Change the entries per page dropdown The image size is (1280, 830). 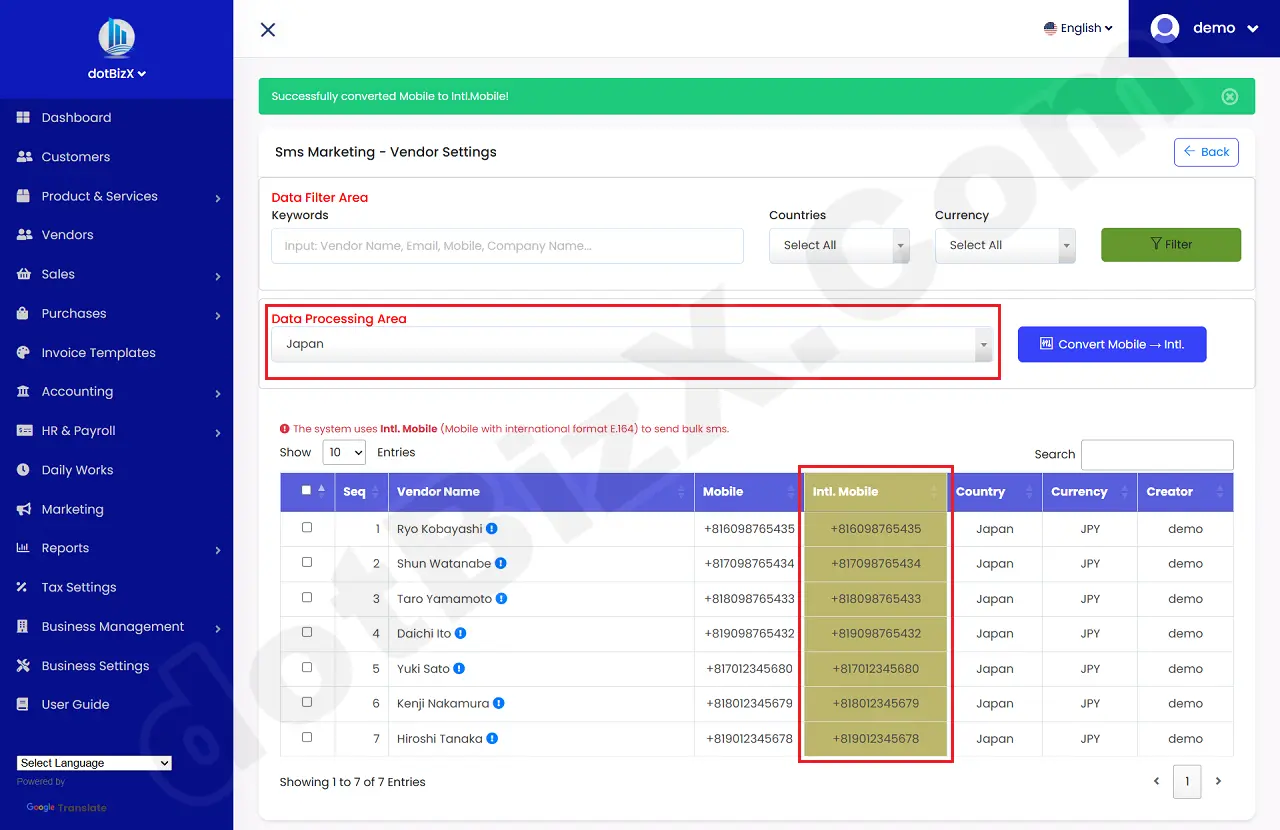tap(344, 453)
